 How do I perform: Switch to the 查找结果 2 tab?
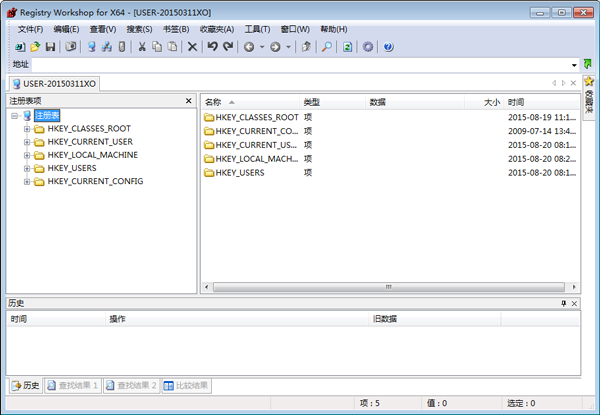coord(131,385)
